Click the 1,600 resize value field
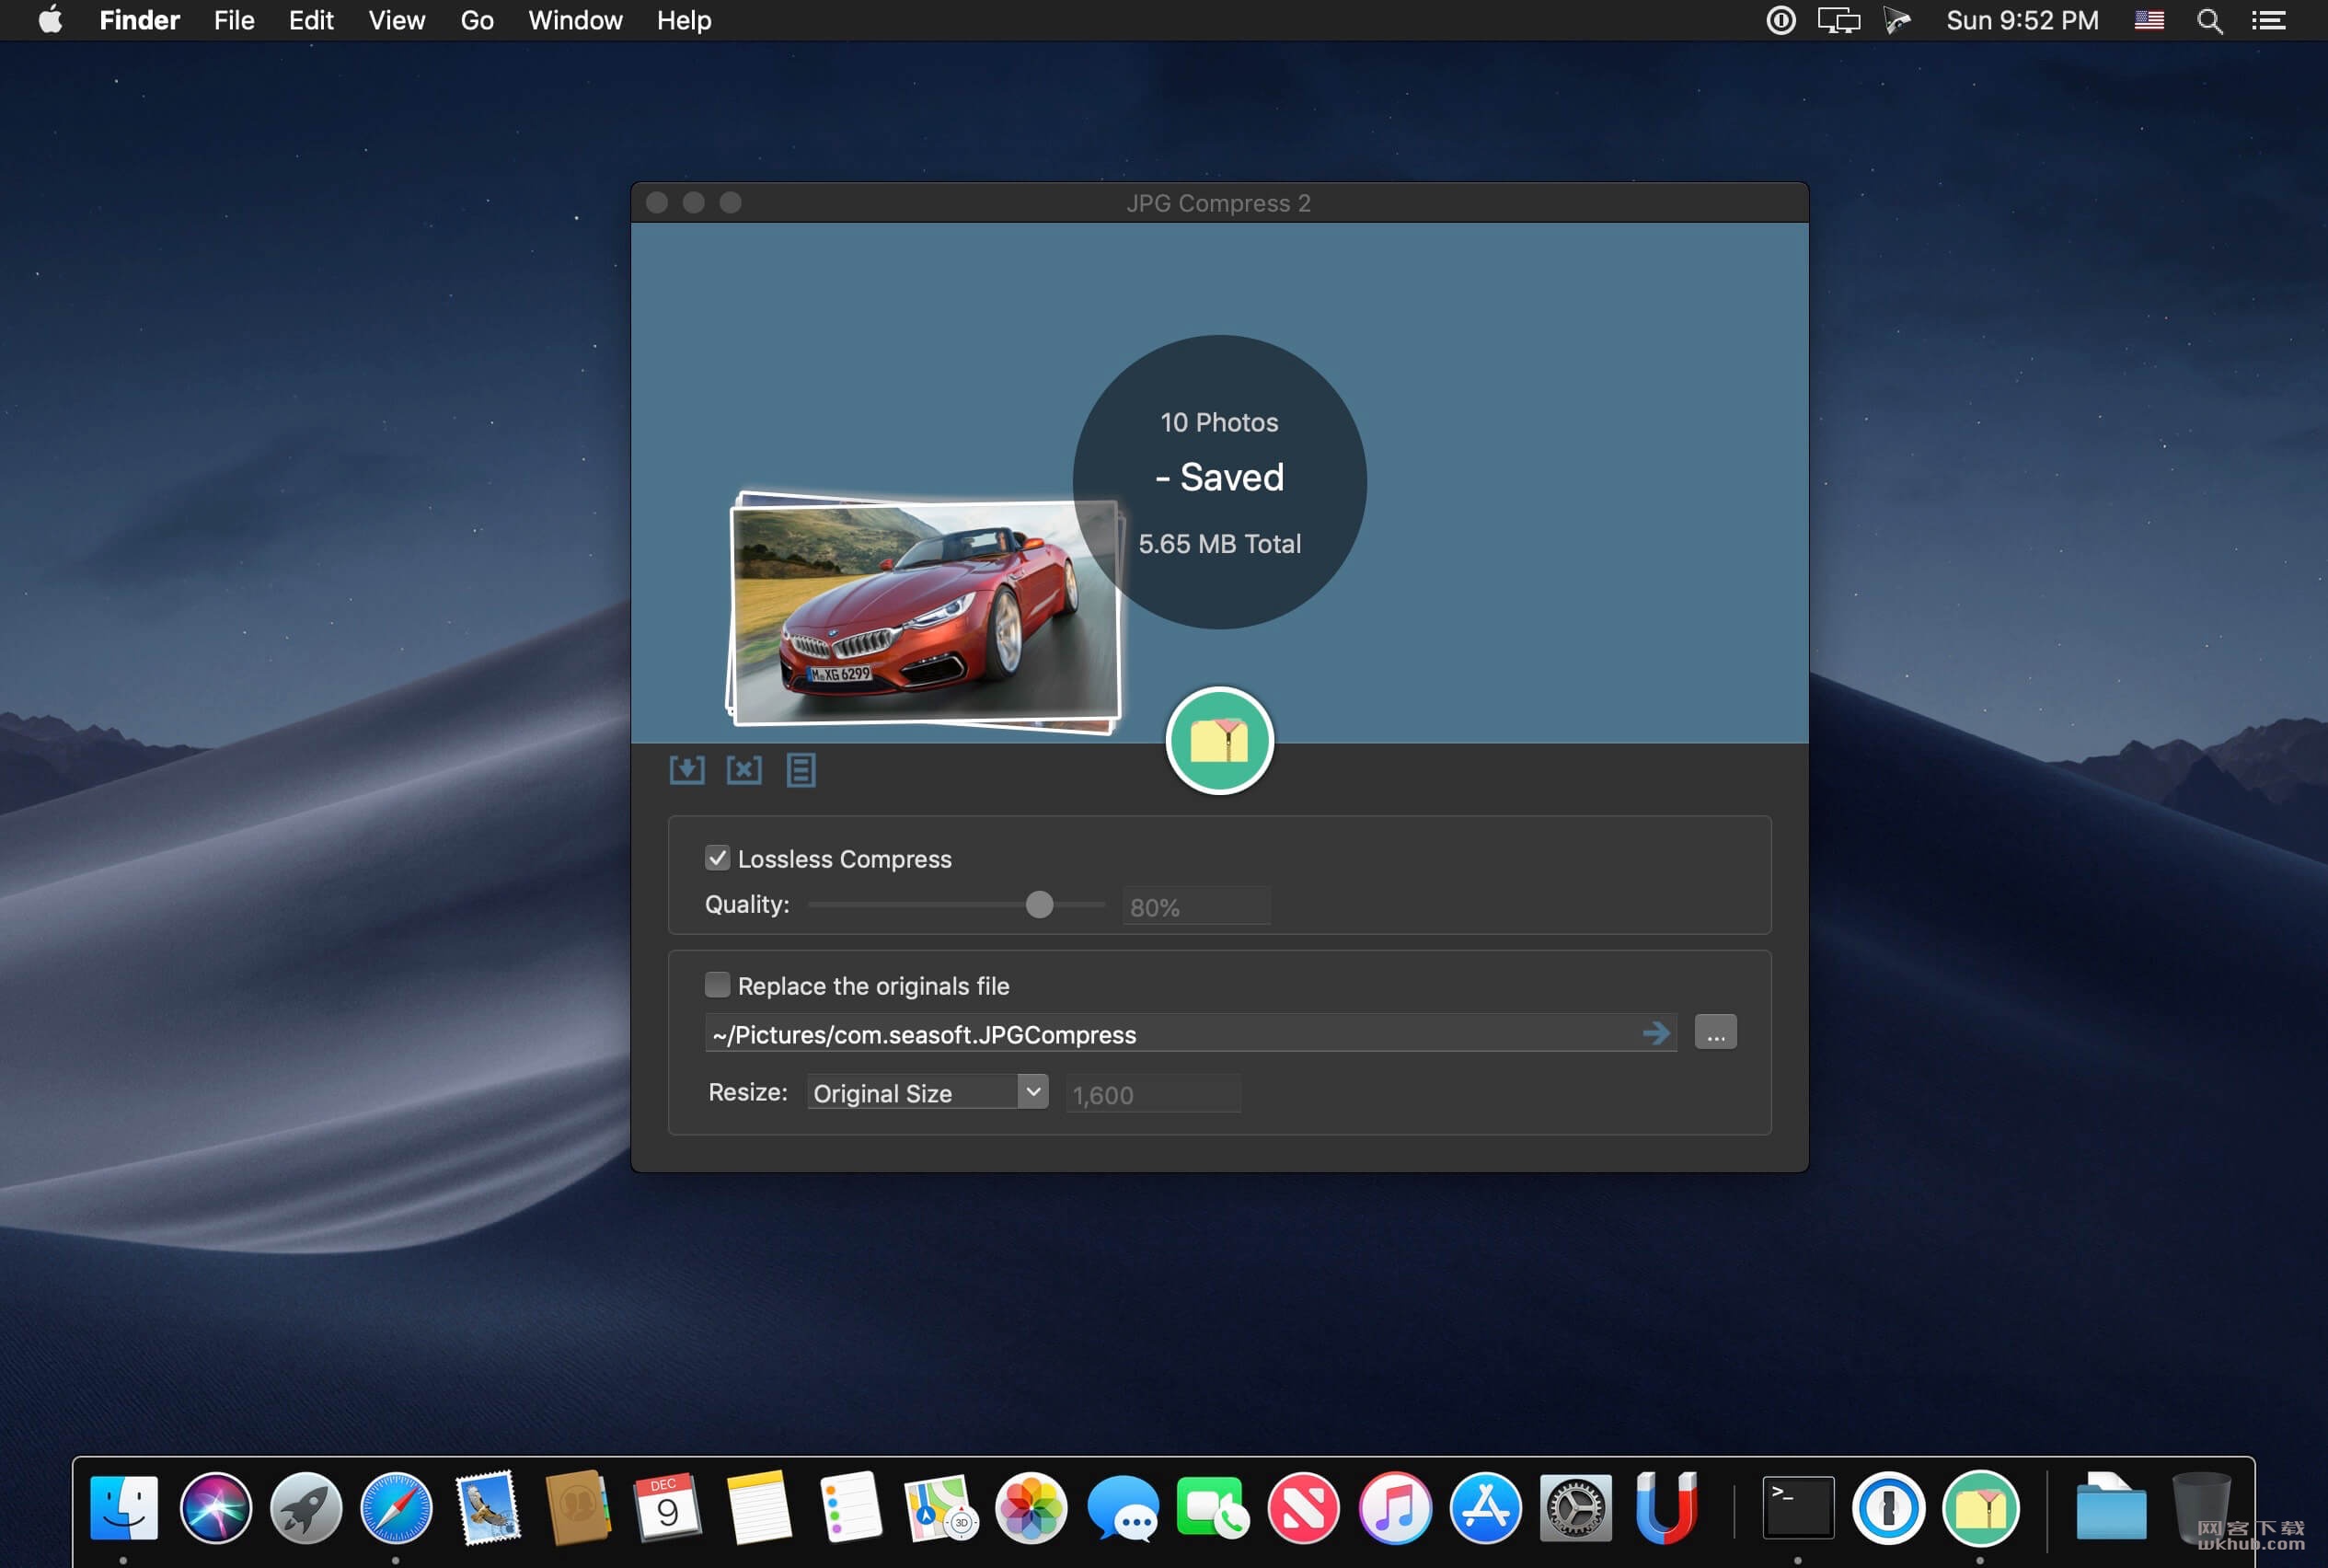 point(1153,1094)
